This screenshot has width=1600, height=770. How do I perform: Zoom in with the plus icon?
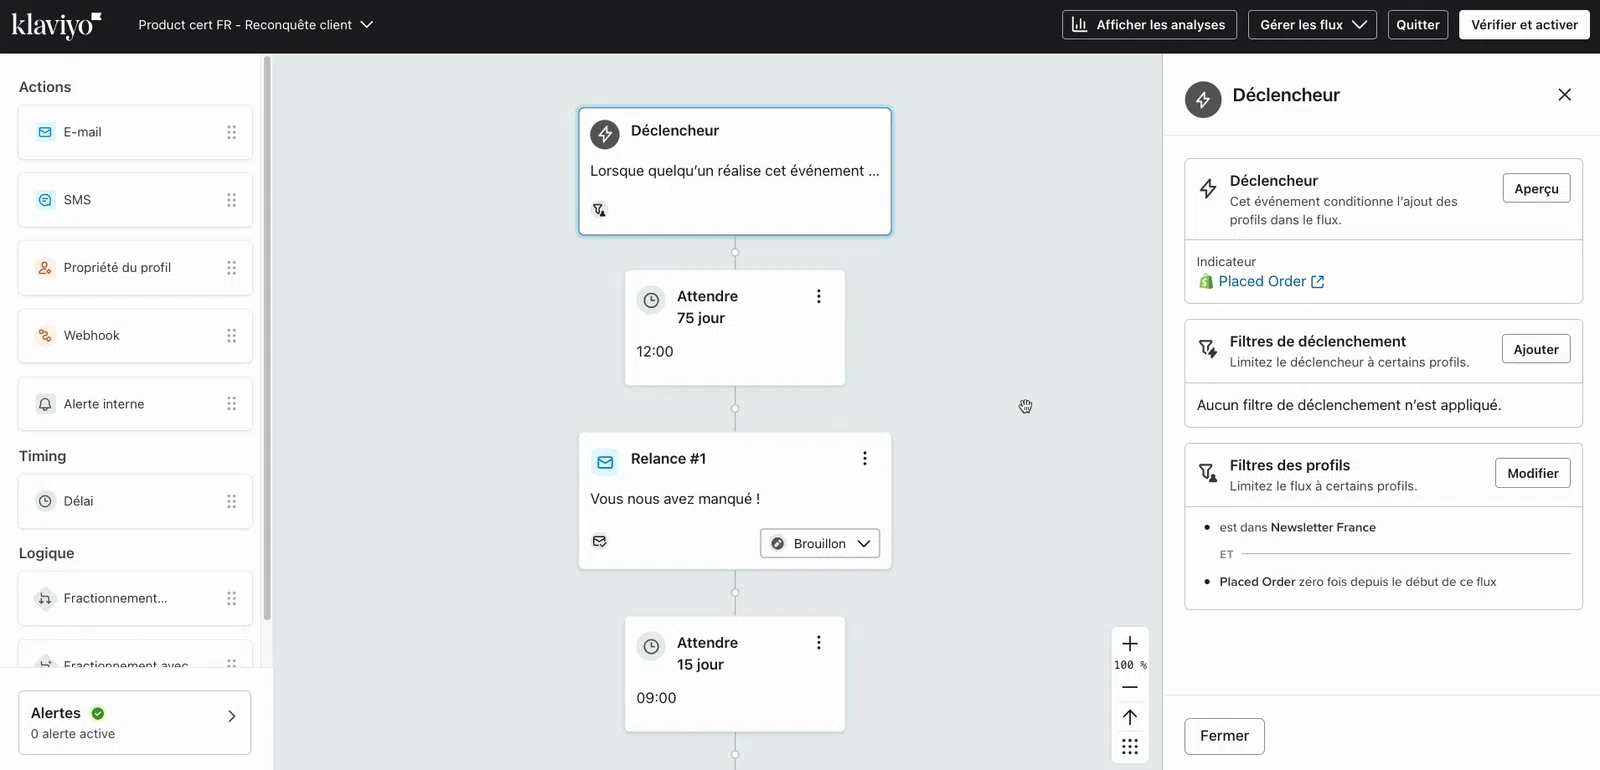click(x=1130, y=644)
